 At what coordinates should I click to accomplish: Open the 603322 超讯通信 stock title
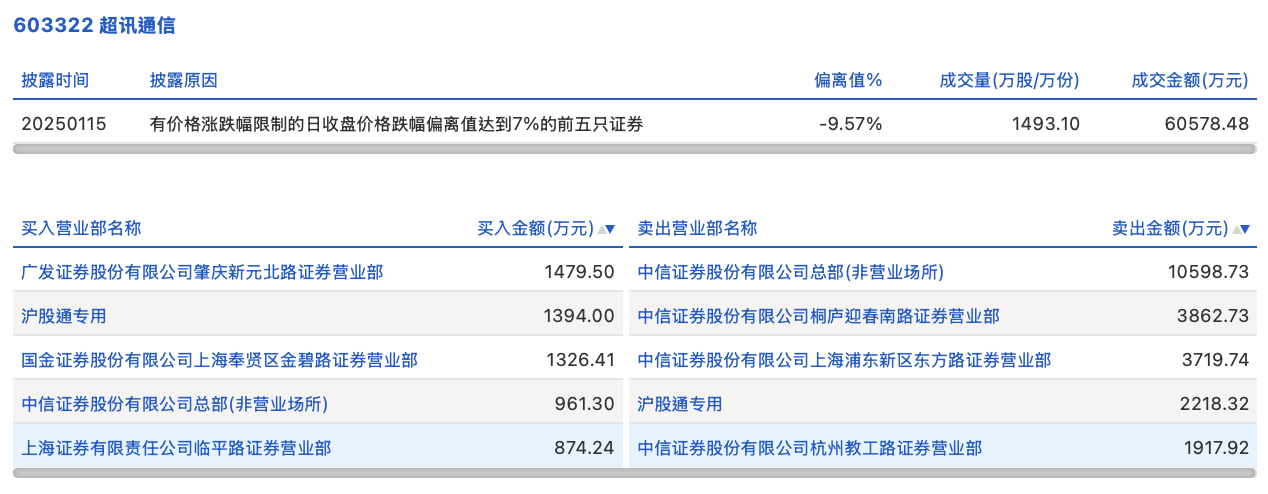pos(94,26)
